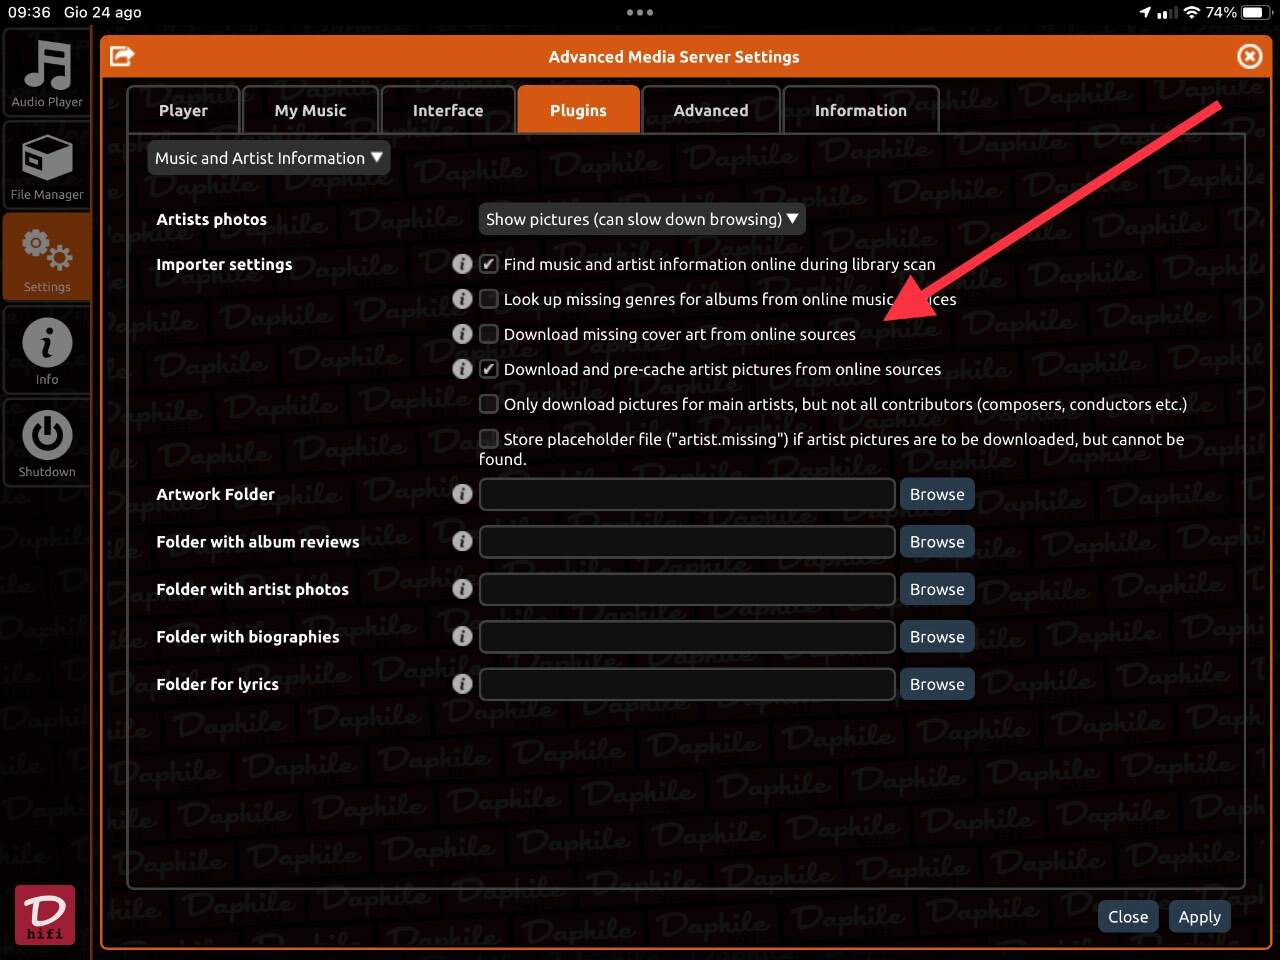The width and height of the screenshot is (1280, 960).
Task: Enable Only download pictures for main artists
Action: 489,404
